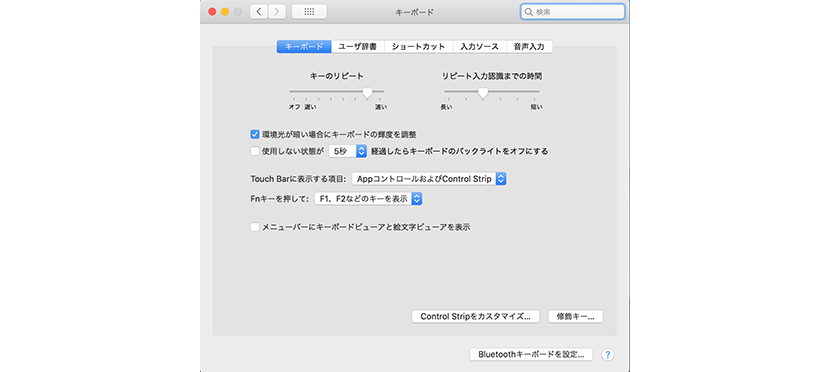The width and height of the screenshot is (830, 372).
Task: Click the 長い label under delay slider
Action: [x=446, y=107]
